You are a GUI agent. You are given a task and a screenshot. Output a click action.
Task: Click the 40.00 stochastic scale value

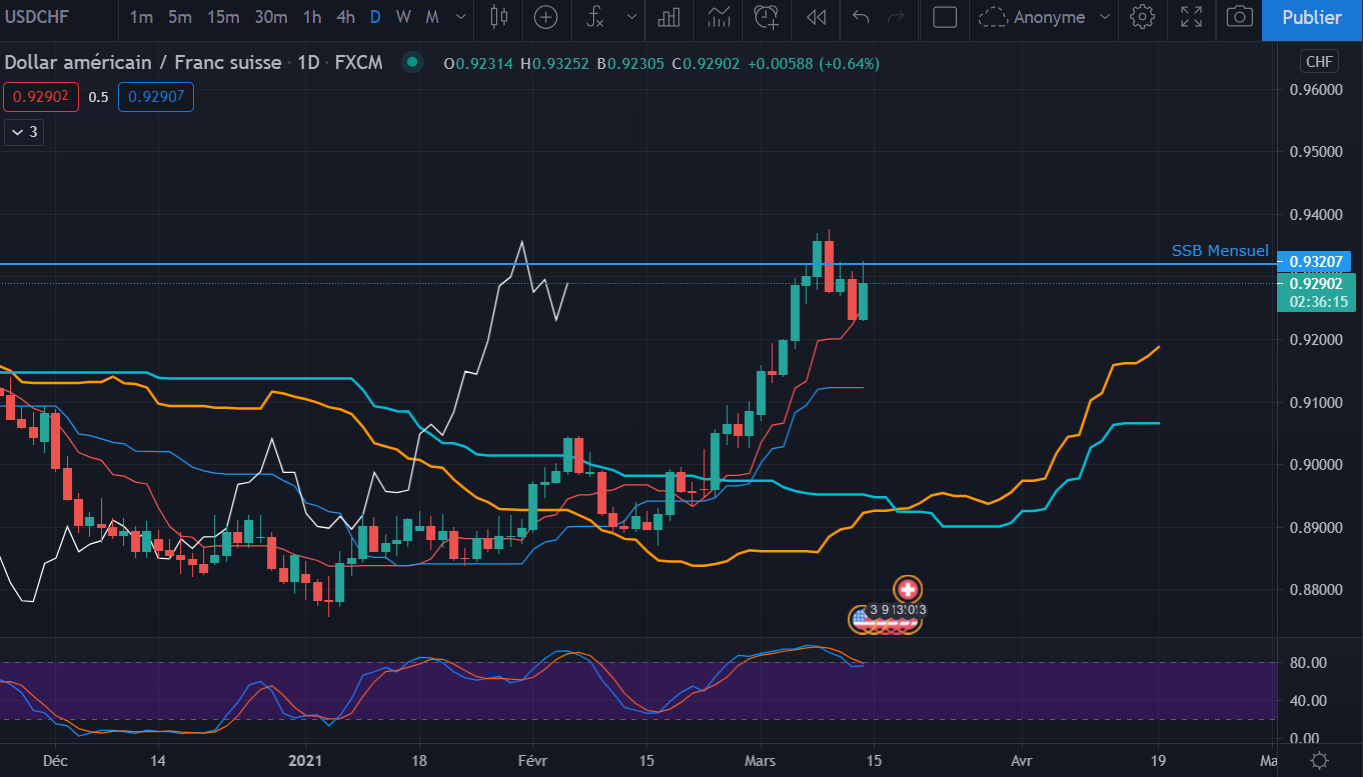click(1310, 700)
